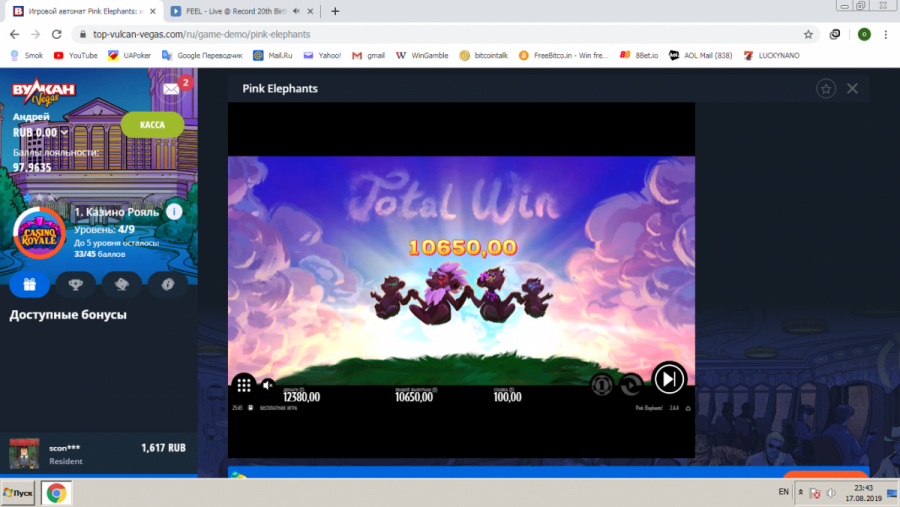Close the Pink Elephants browser tab
The height and width of the screenshot is (507, 900).
pos(153,11)
